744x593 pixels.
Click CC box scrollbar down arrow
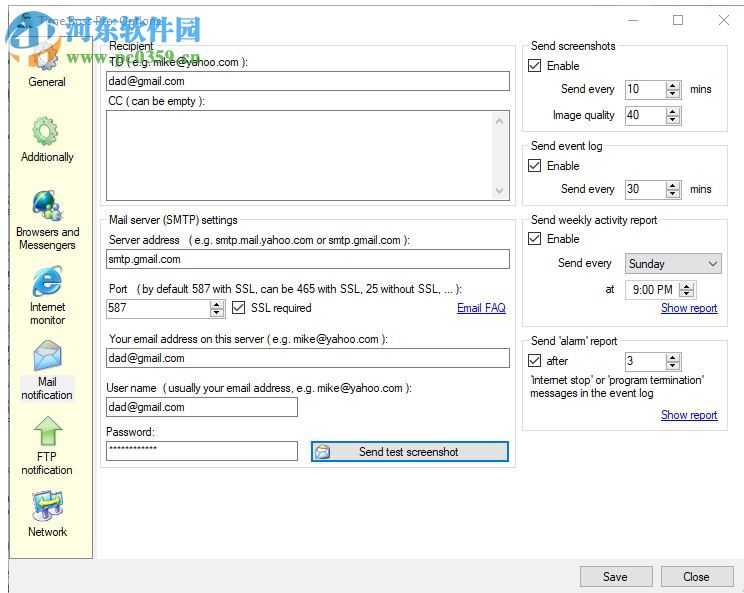click(500, 191)
